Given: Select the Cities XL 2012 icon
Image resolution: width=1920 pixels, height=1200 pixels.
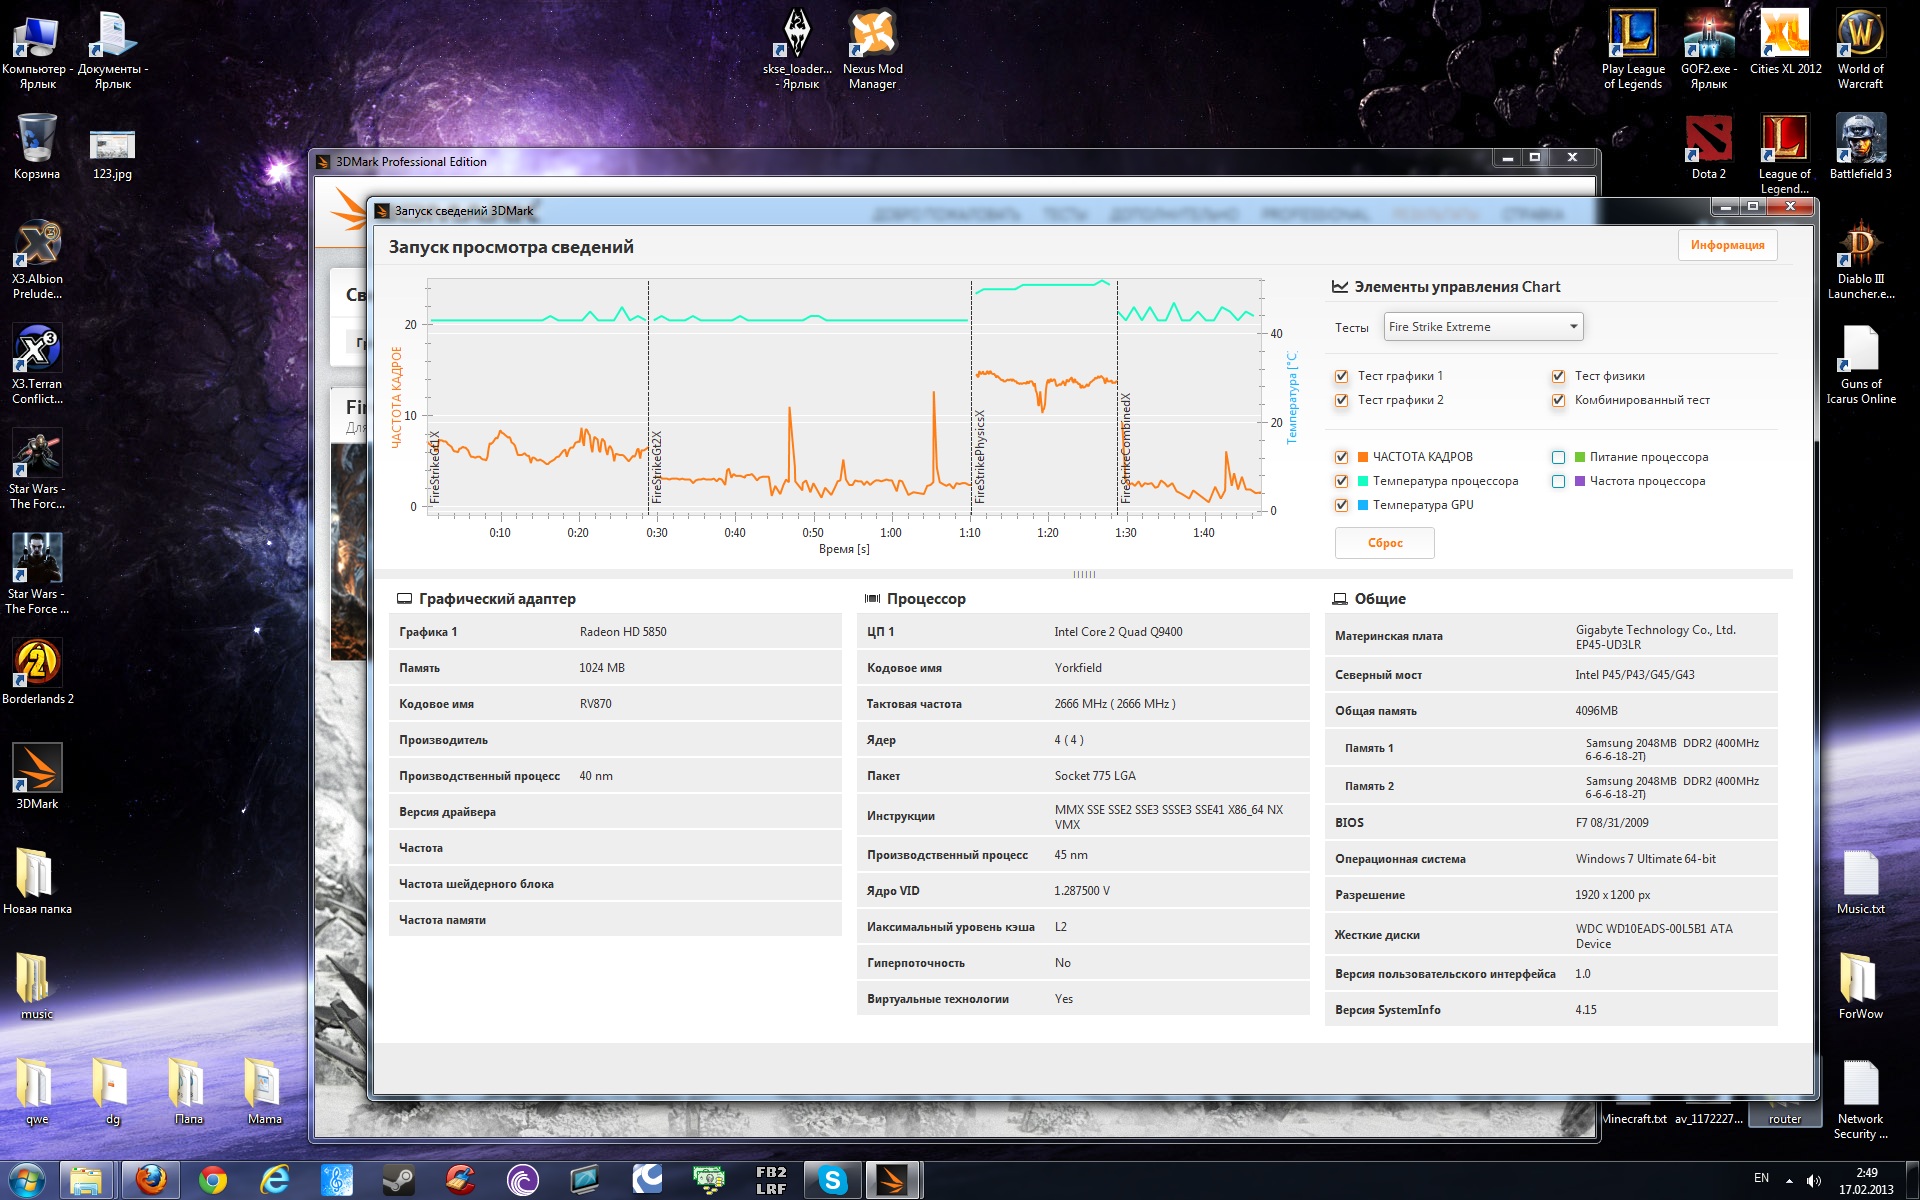Looking at the screenshot, I should (1785, 42).
